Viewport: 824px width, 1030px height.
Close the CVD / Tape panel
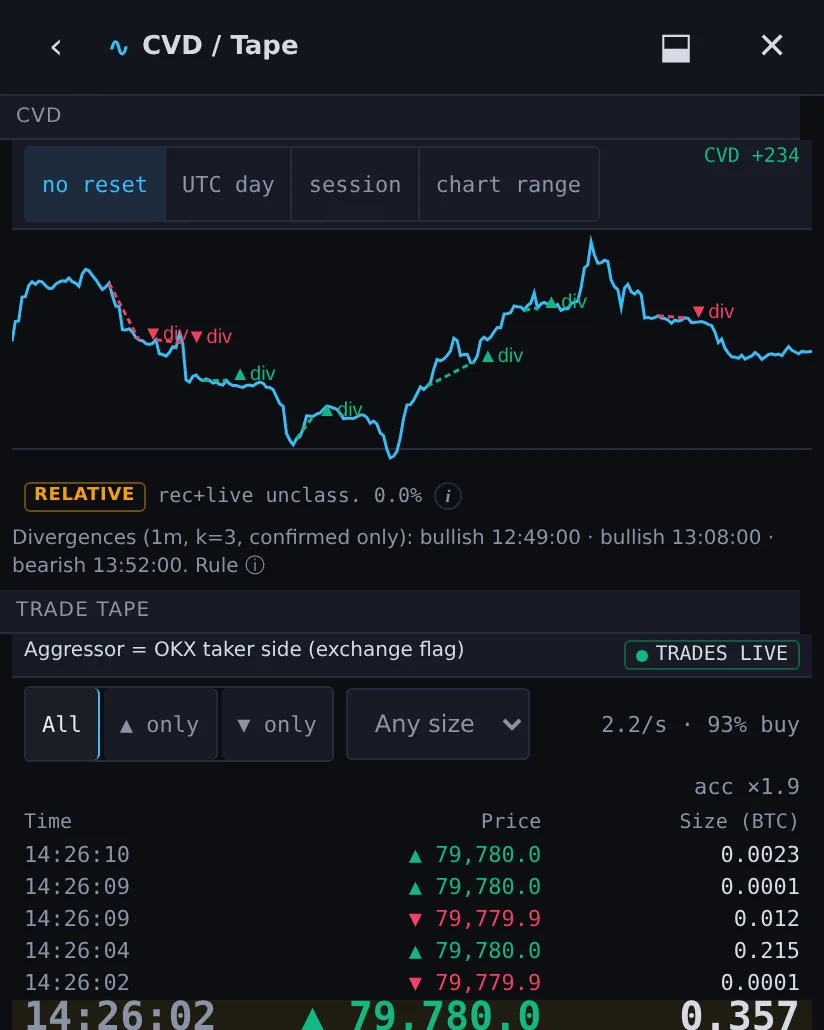(771, 45)
